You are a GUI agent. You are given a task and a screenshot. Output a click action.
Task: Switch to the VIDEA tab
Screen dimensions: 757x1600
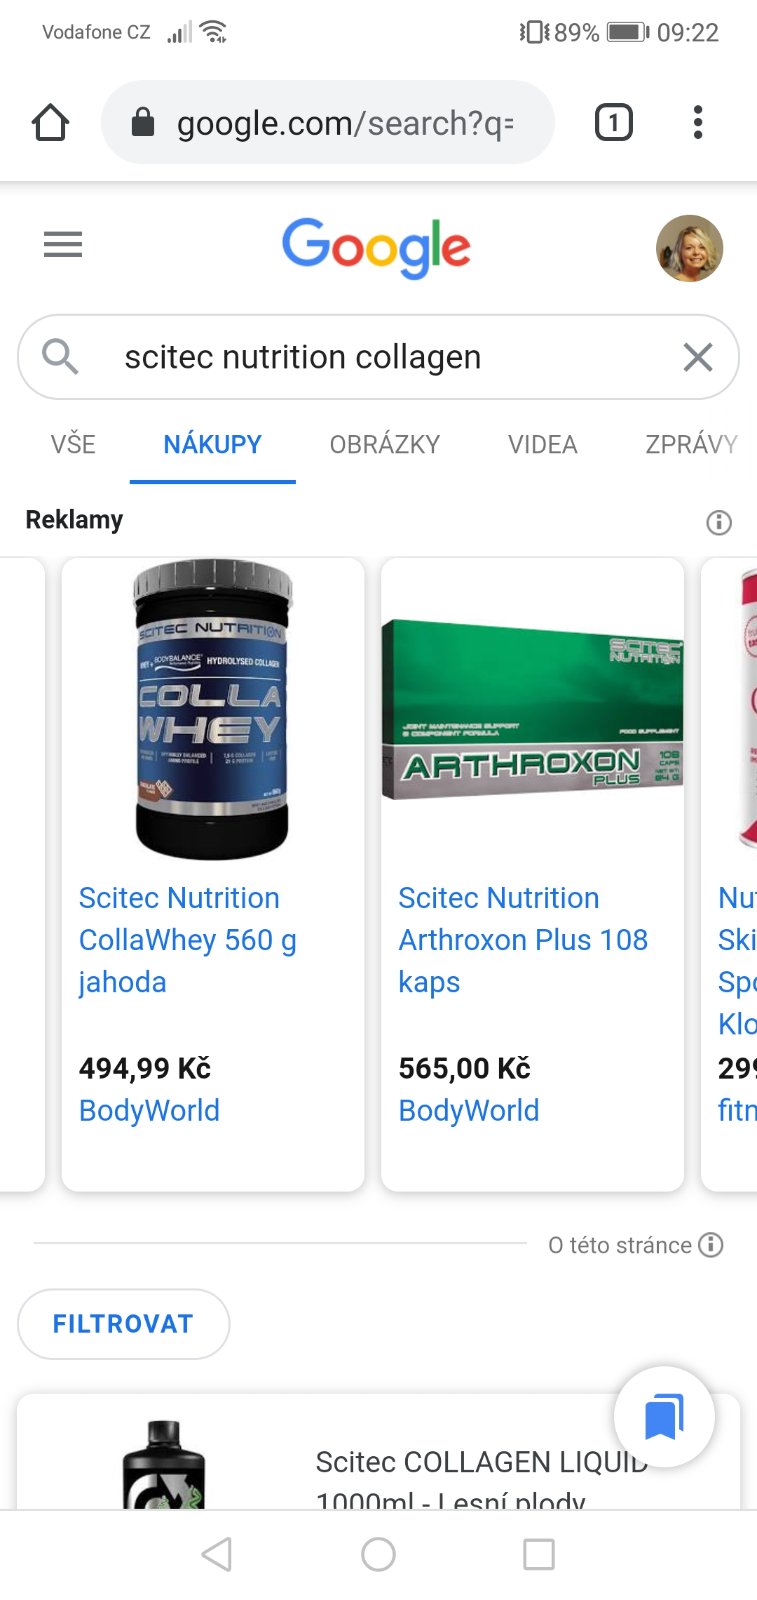[542, 444]
